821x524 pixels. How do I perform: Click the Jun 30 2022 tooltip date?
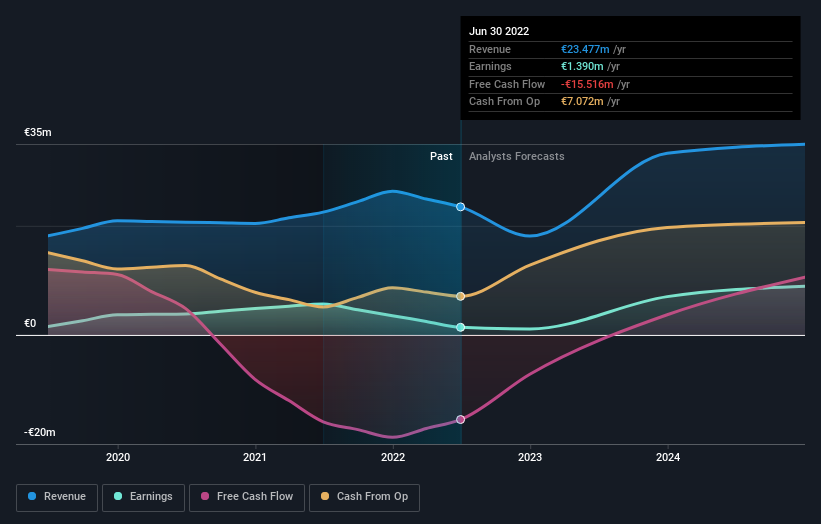pos(499,31)
